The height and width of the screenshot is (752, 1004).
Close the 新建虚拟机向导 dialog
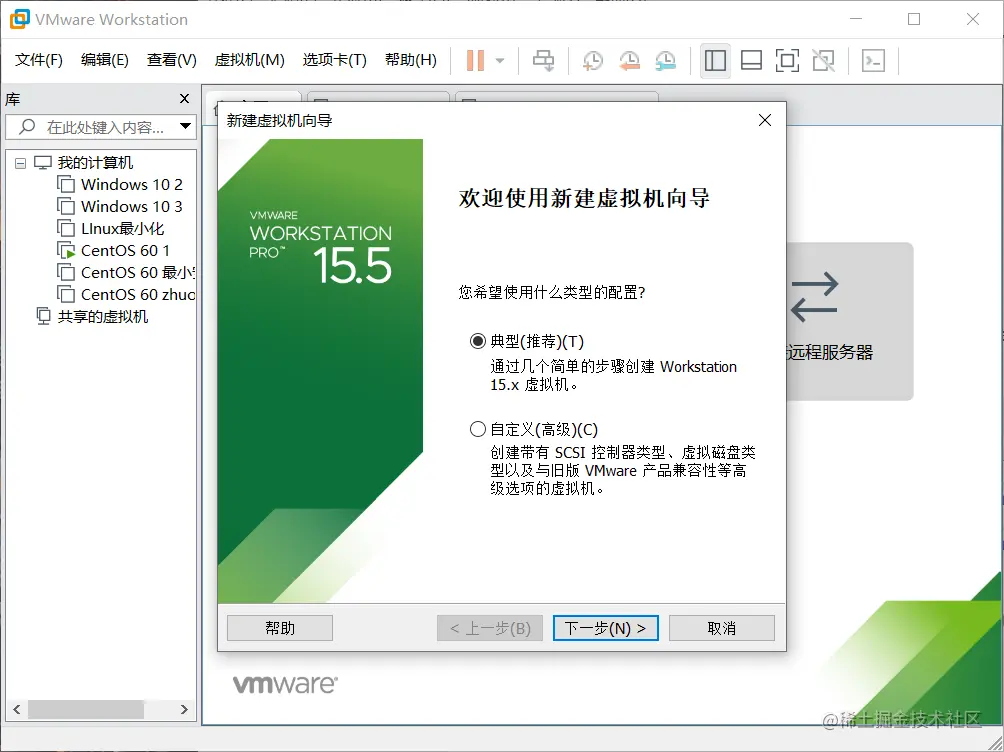765,120
